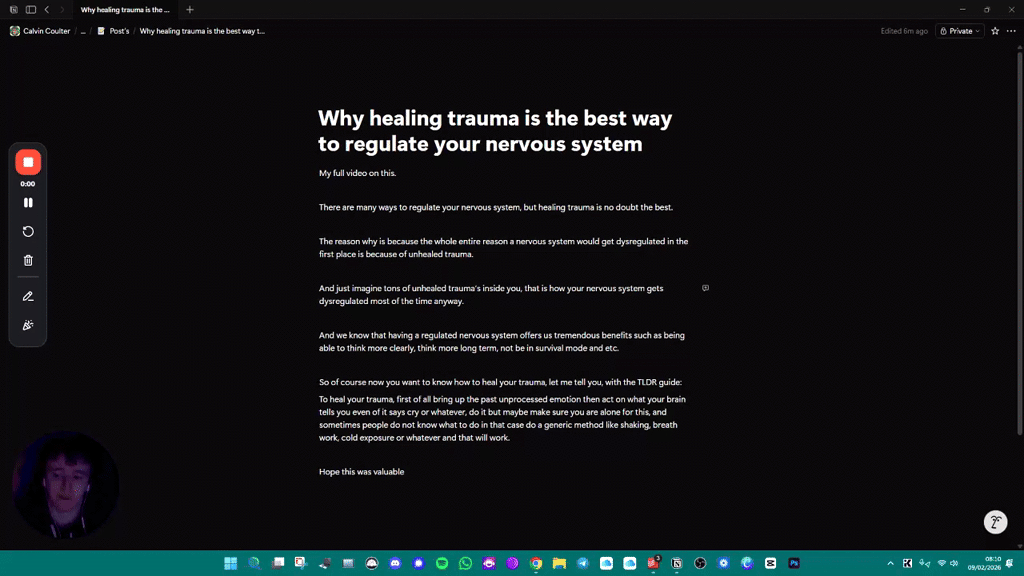Click the webcam preview bubble
1024x576 pixels.
[x=64, y=484]
